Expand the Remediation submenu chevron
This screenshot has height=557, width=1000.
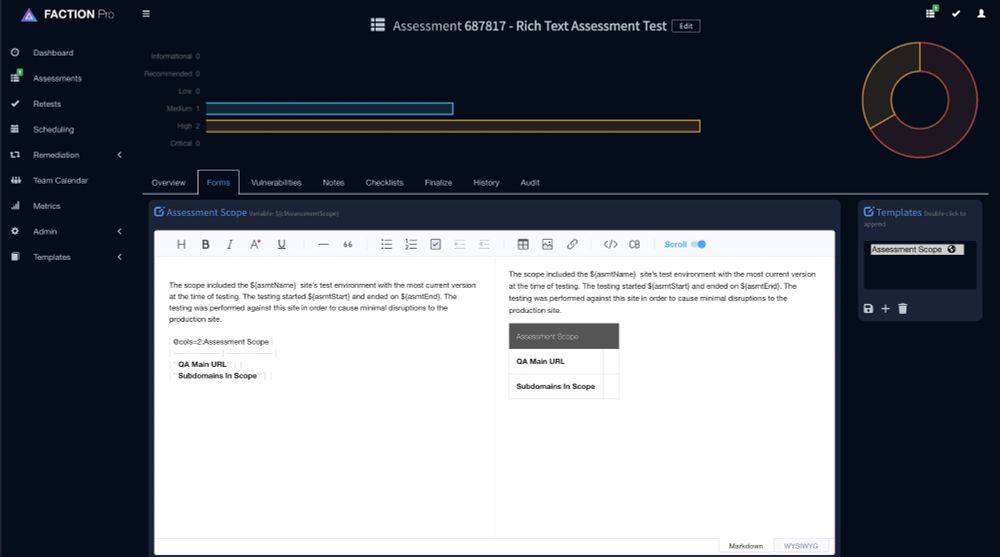(119, 155)
